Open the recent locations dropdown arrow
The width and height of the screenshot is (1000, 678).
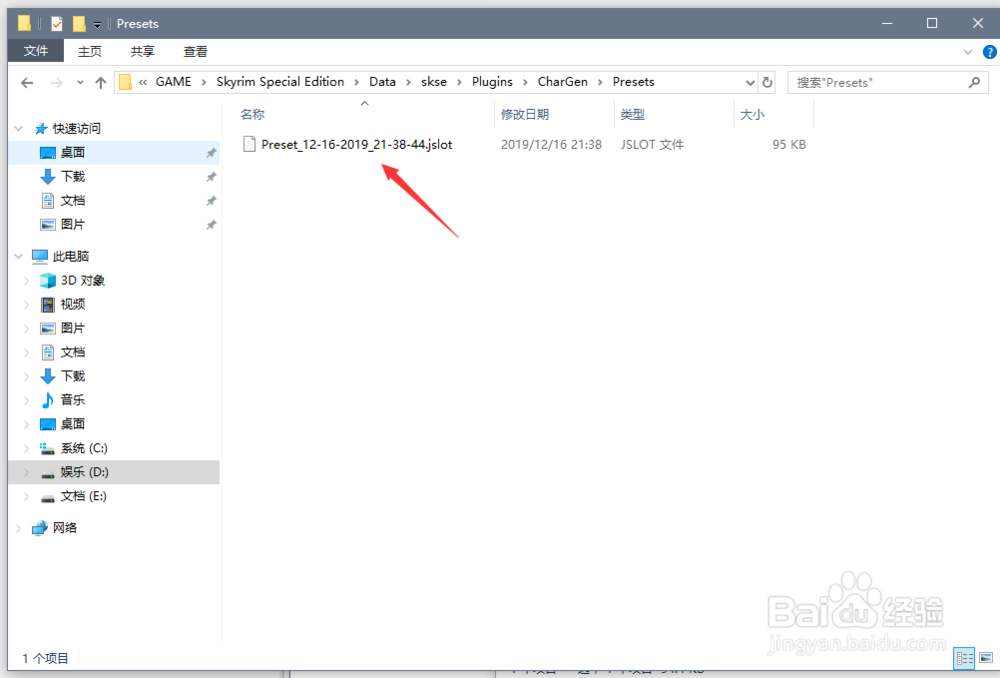(x=80, y=82)
